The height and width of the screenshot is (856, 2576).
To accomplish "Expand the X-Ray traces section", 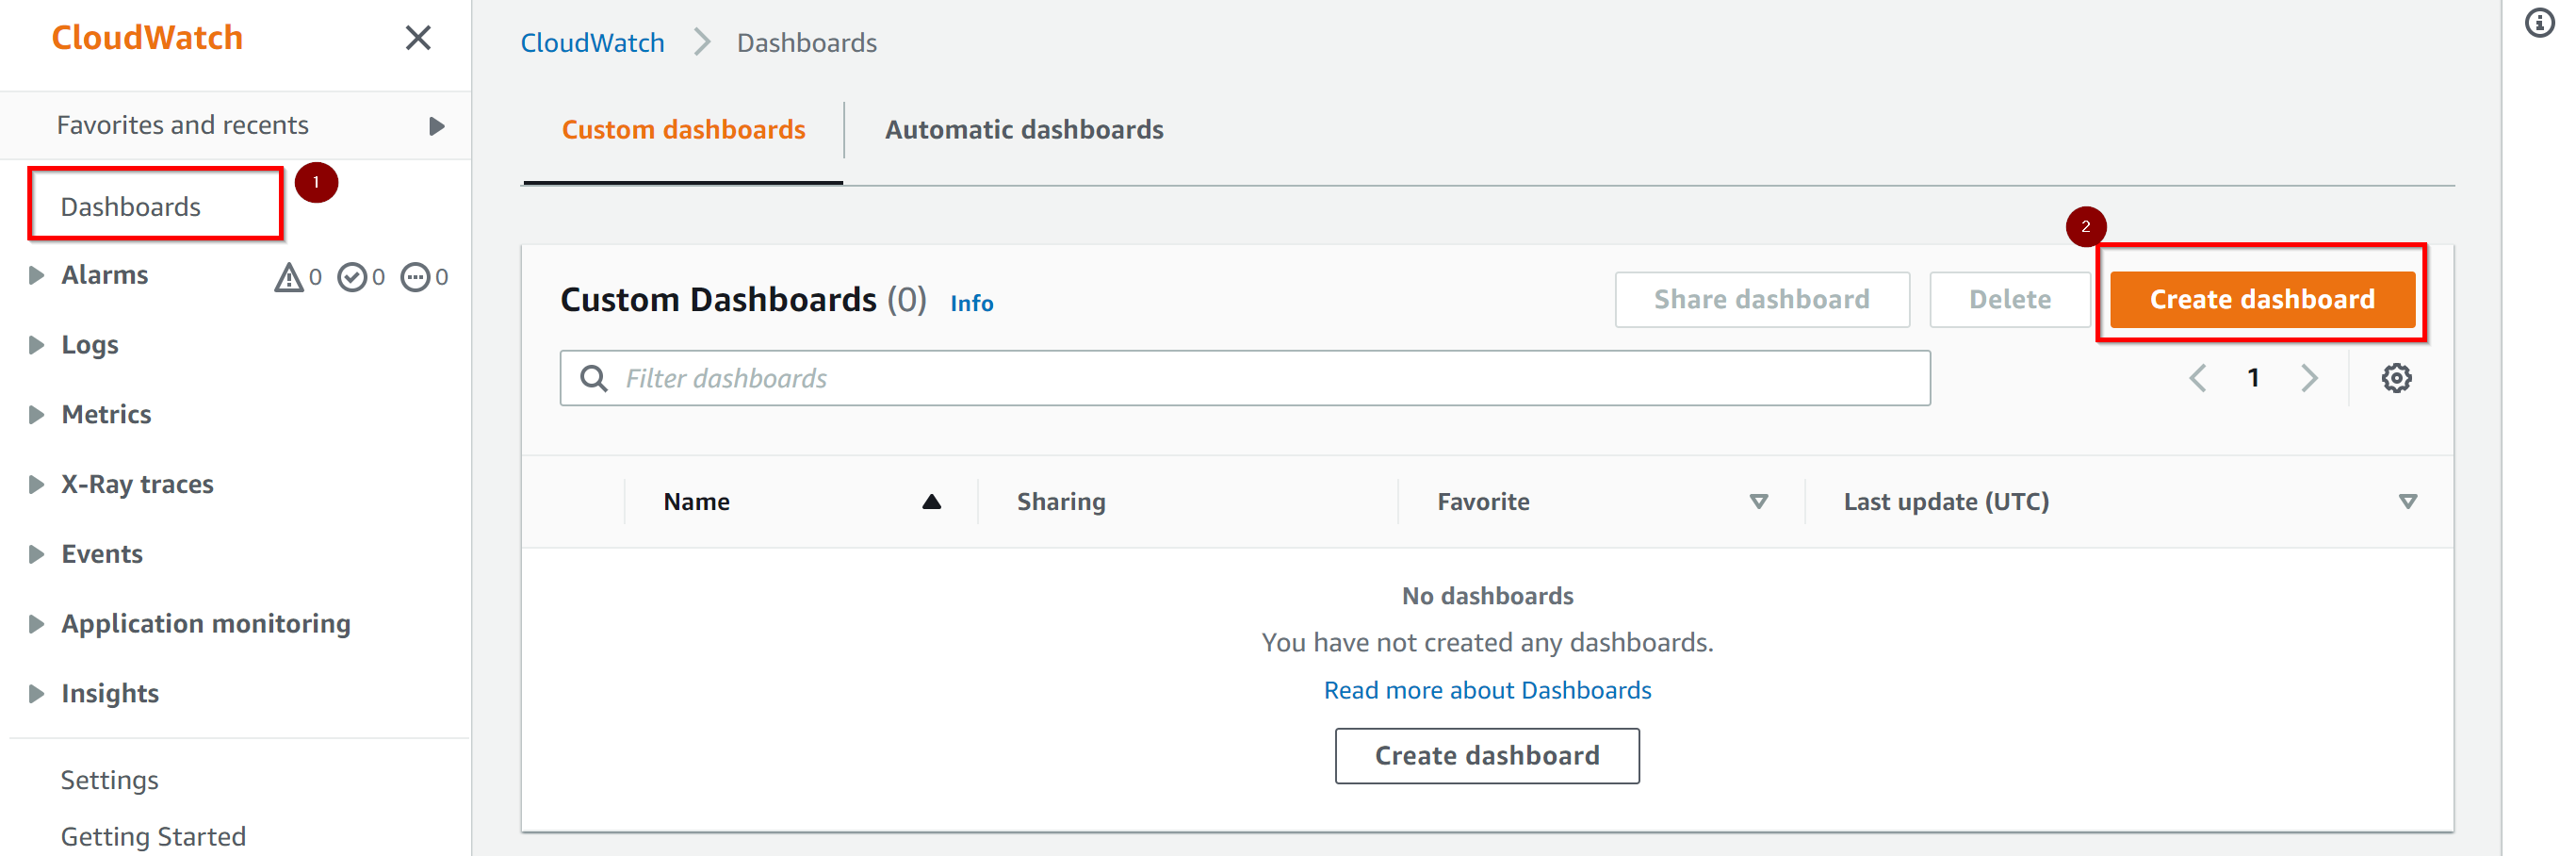I will (x=36, y=485).
